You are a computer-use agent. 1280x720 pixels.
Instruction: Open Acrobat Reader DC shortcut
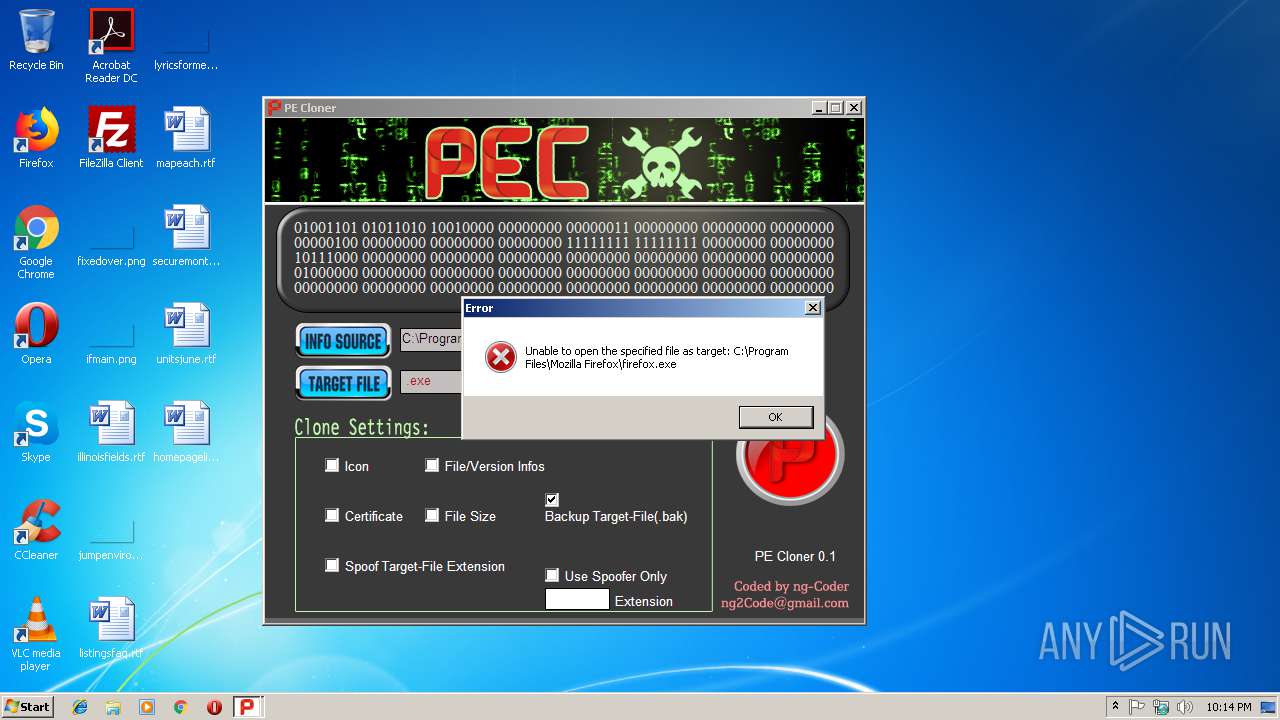pyautogui.click(x=111, y=45)
